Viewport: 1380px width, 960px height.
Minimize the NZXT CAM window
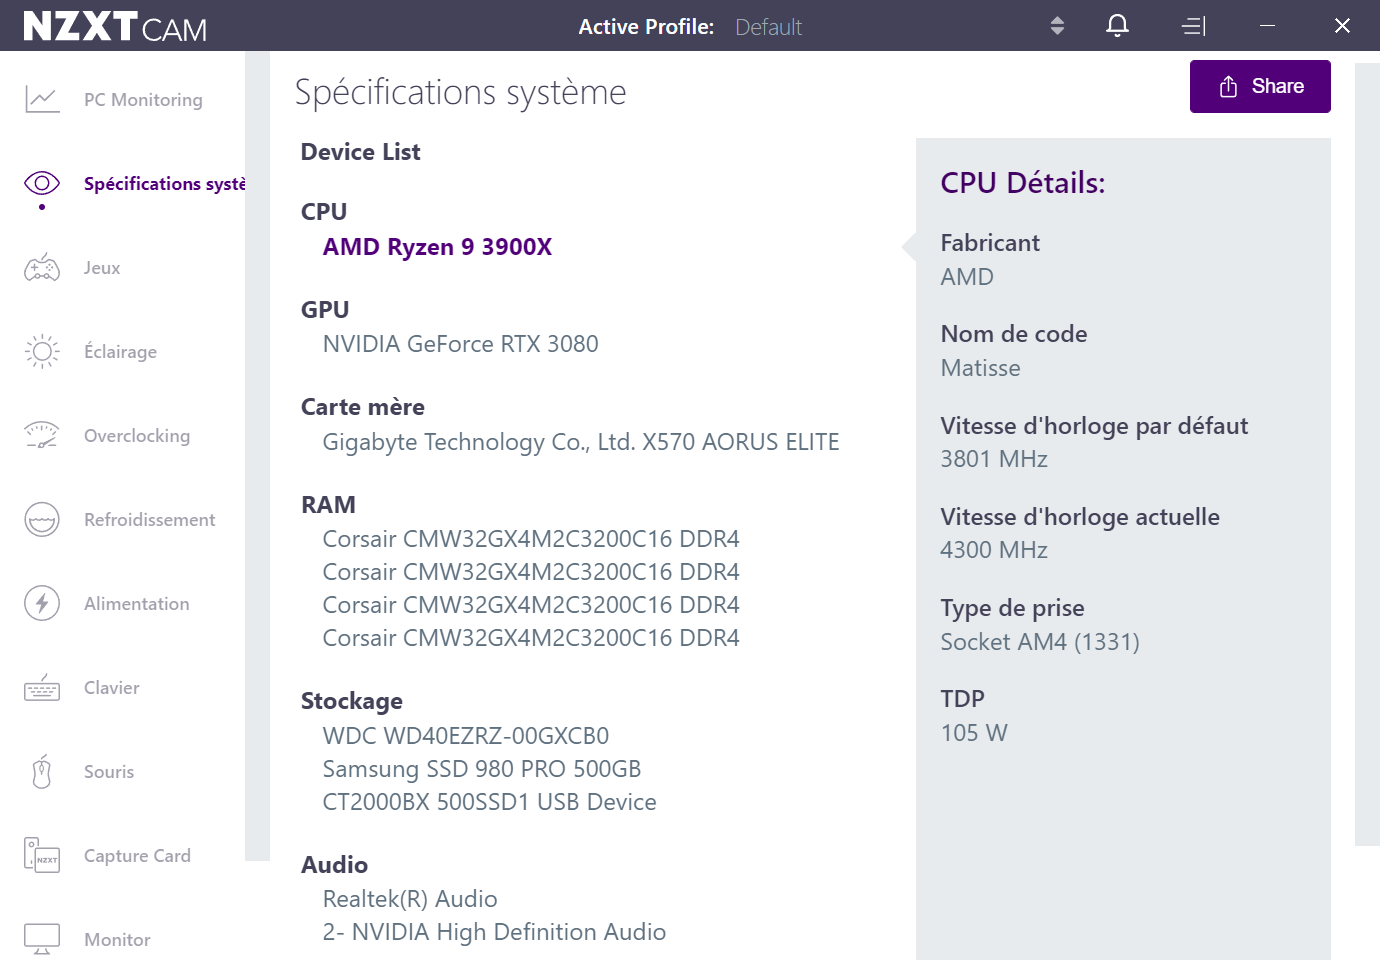1267,26
